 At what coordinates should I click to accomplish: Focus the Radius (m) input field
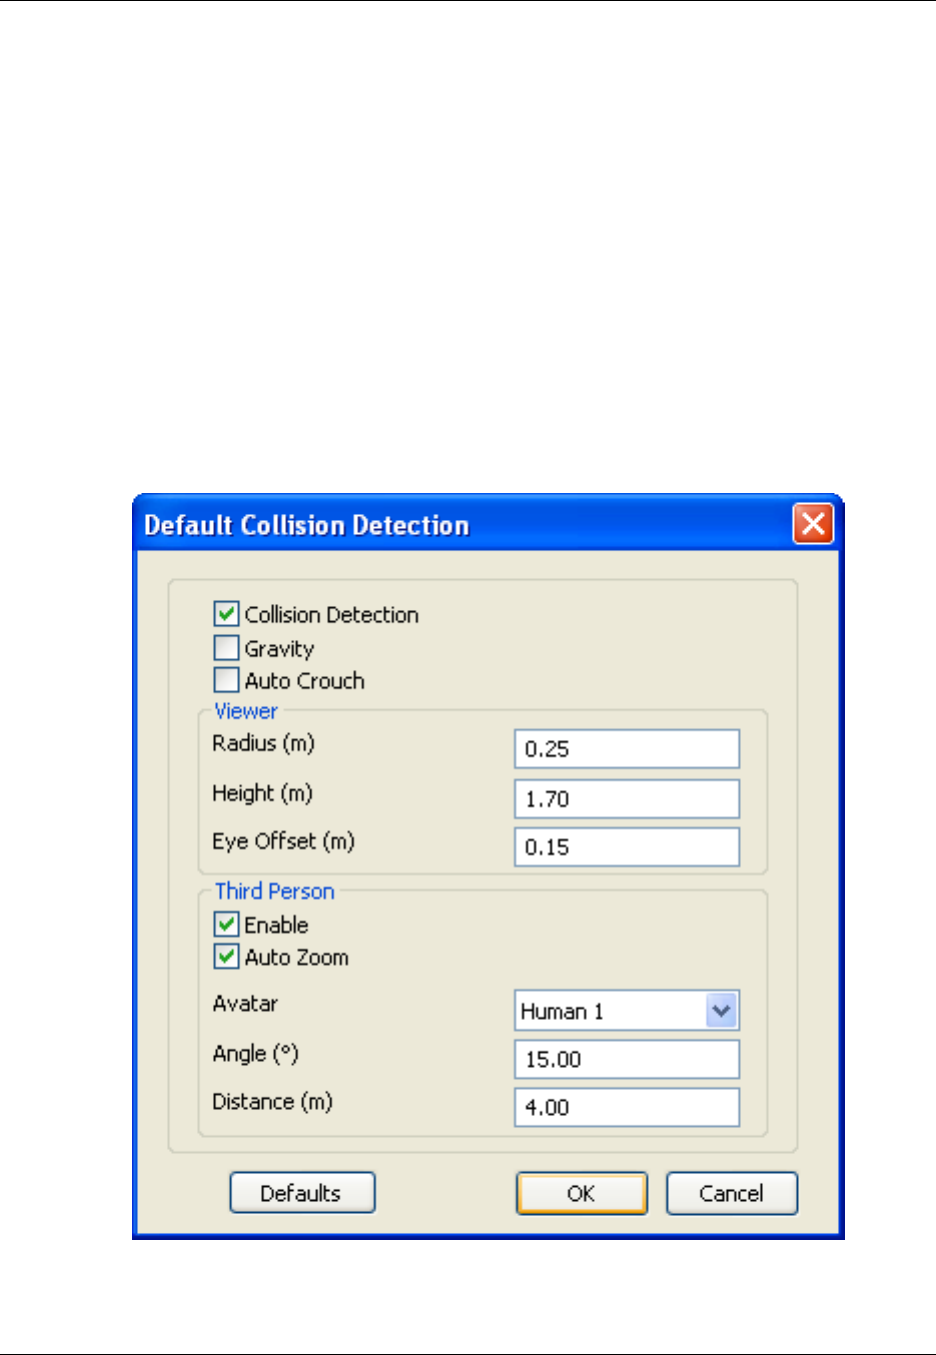coord(627,749)
